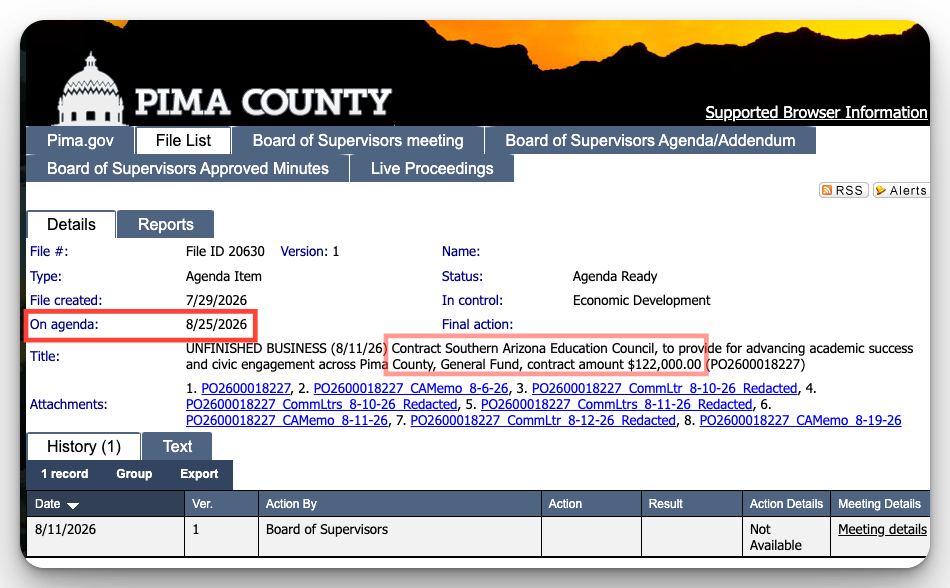
Task: Open the Pima.gov tab
Action: point(80,140)
